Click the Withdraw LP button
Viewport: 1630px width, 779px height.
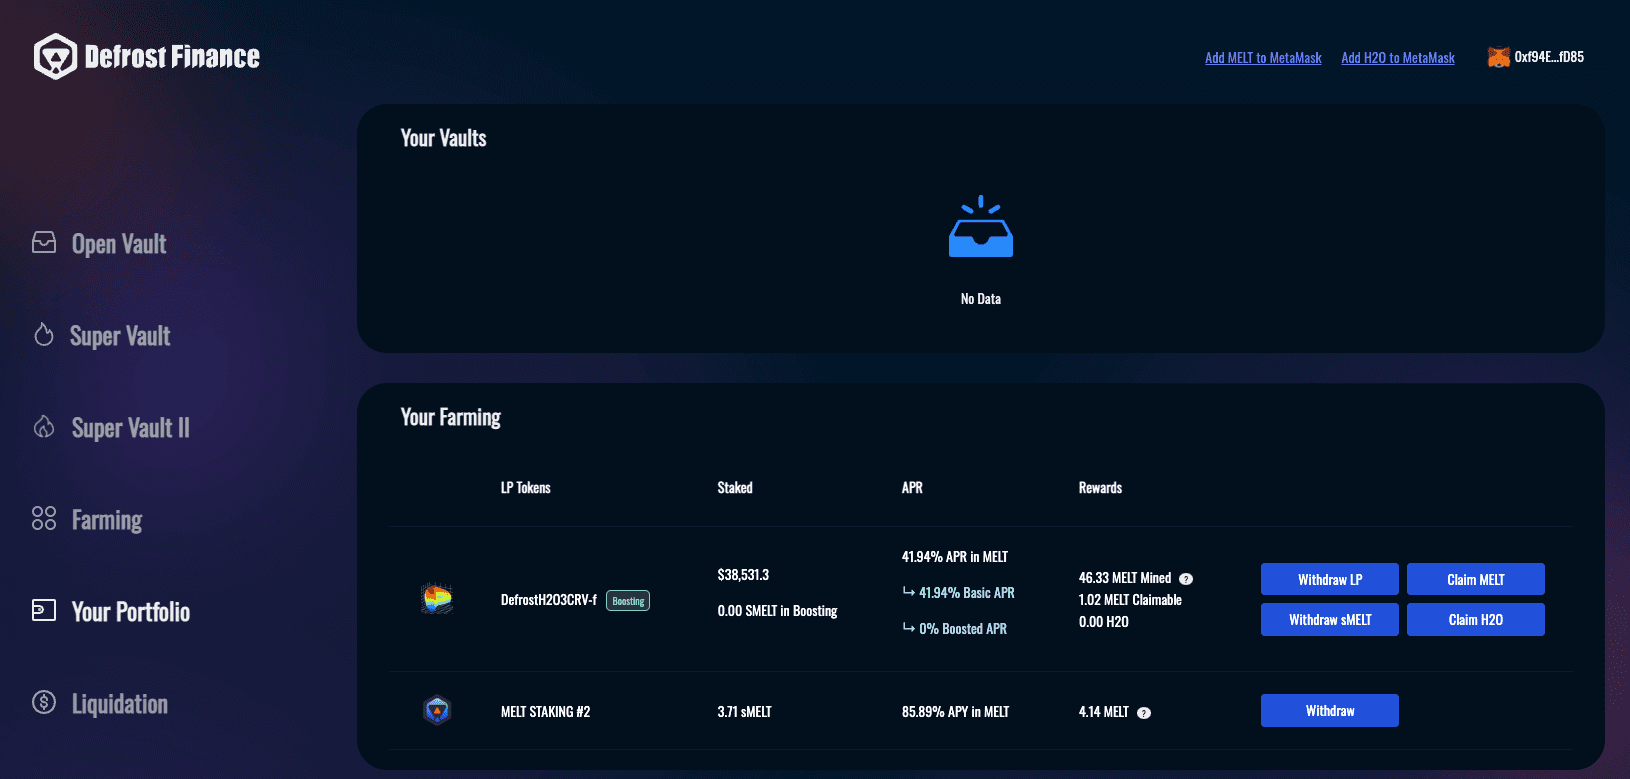[1330, 579]
